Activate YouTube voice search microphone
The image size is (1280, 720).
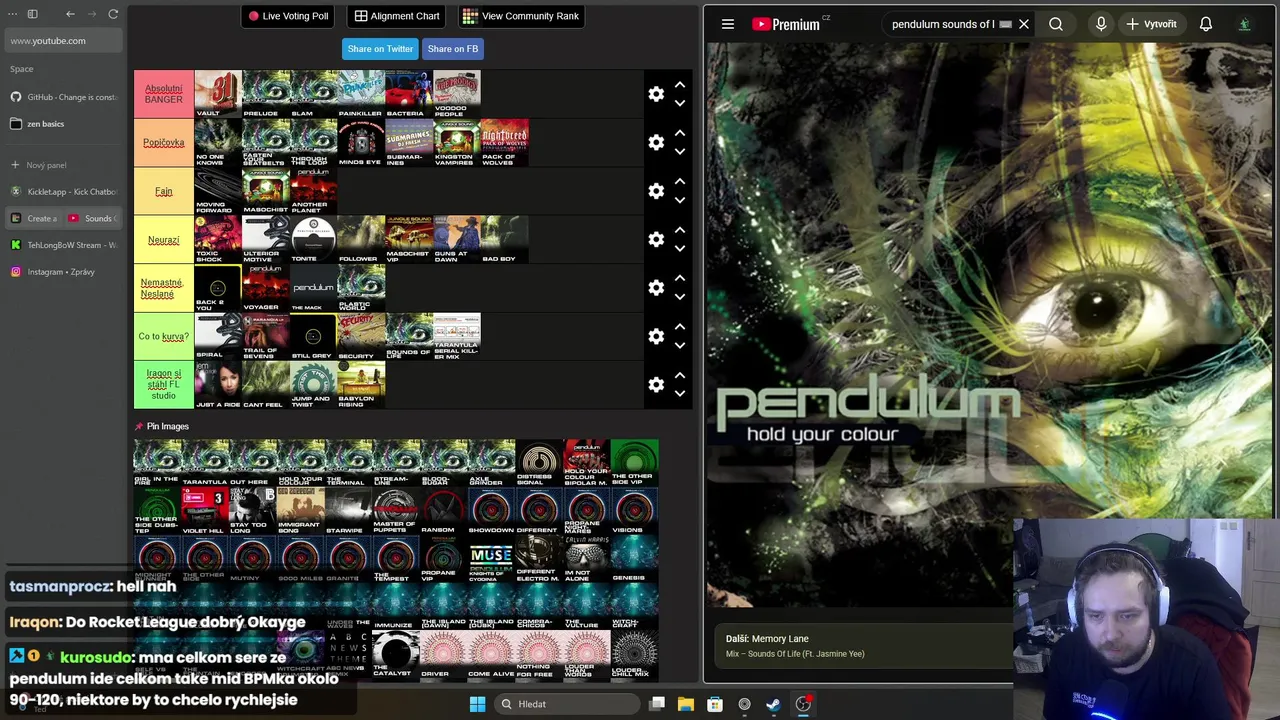(x=1101, y=24)
